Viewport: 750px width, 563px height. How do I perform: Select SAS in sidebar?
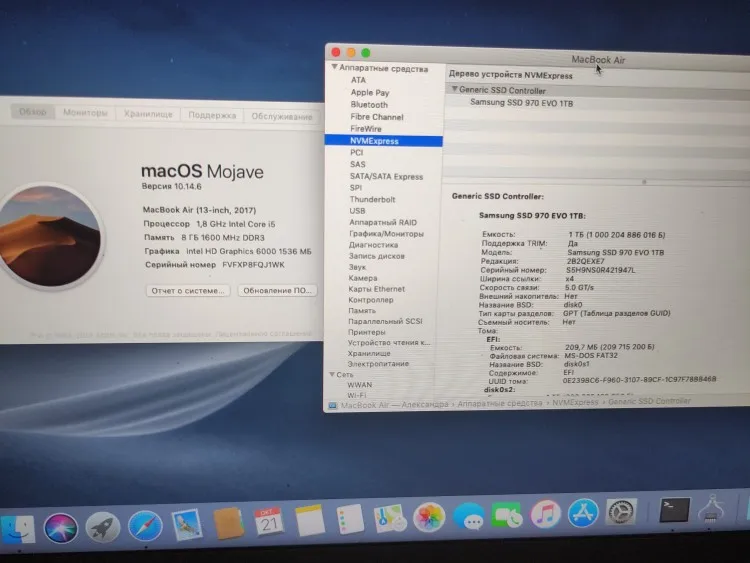tap(357, 164)
